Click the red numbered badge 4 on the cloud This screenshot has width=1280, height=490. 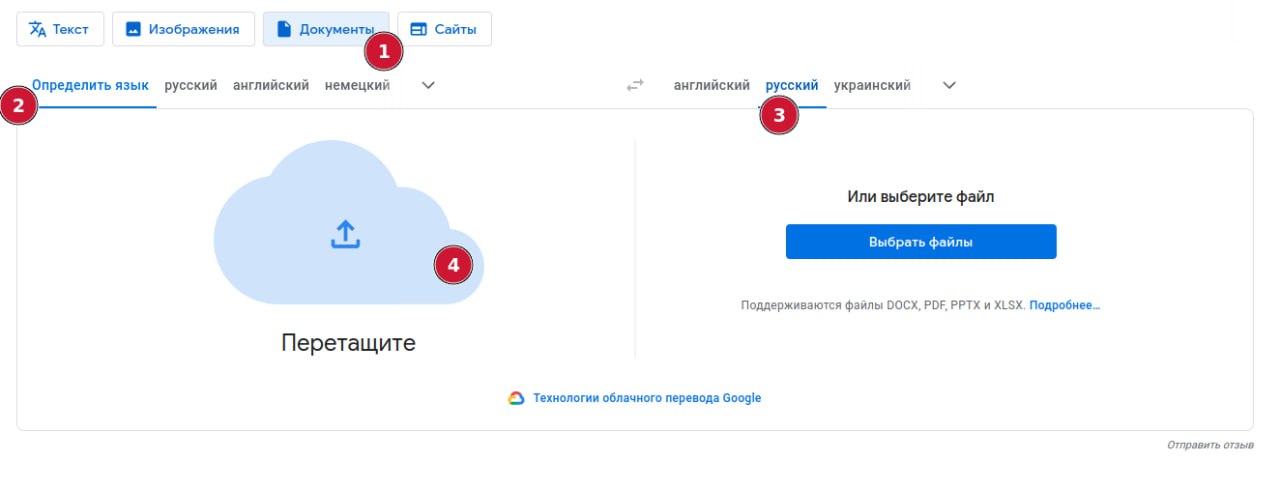[x=453, y=265]
